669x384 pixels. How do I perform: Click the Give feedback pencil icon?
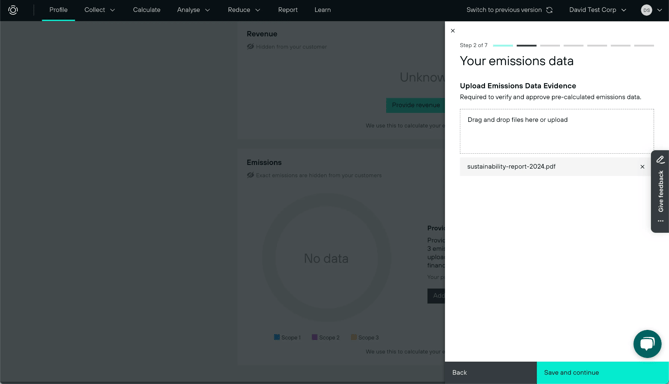[x=660, y=160]
